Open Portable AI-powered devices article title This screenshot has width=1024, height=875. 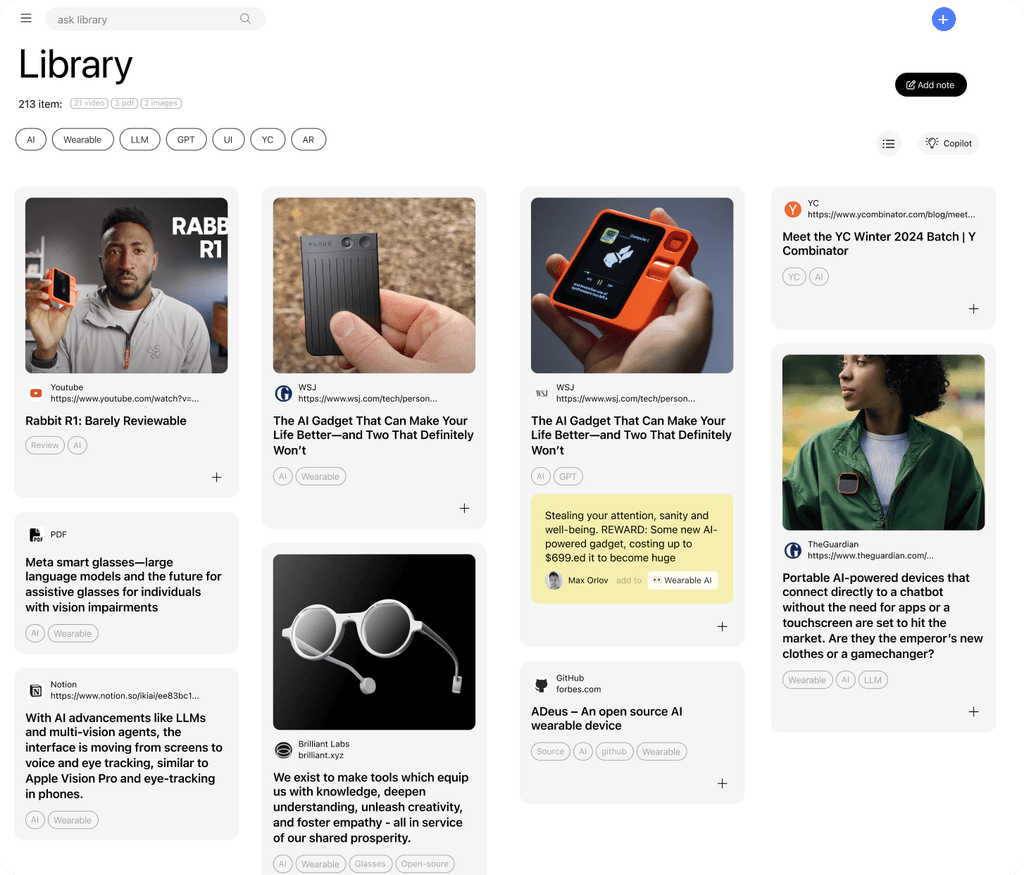click(883, 616)
